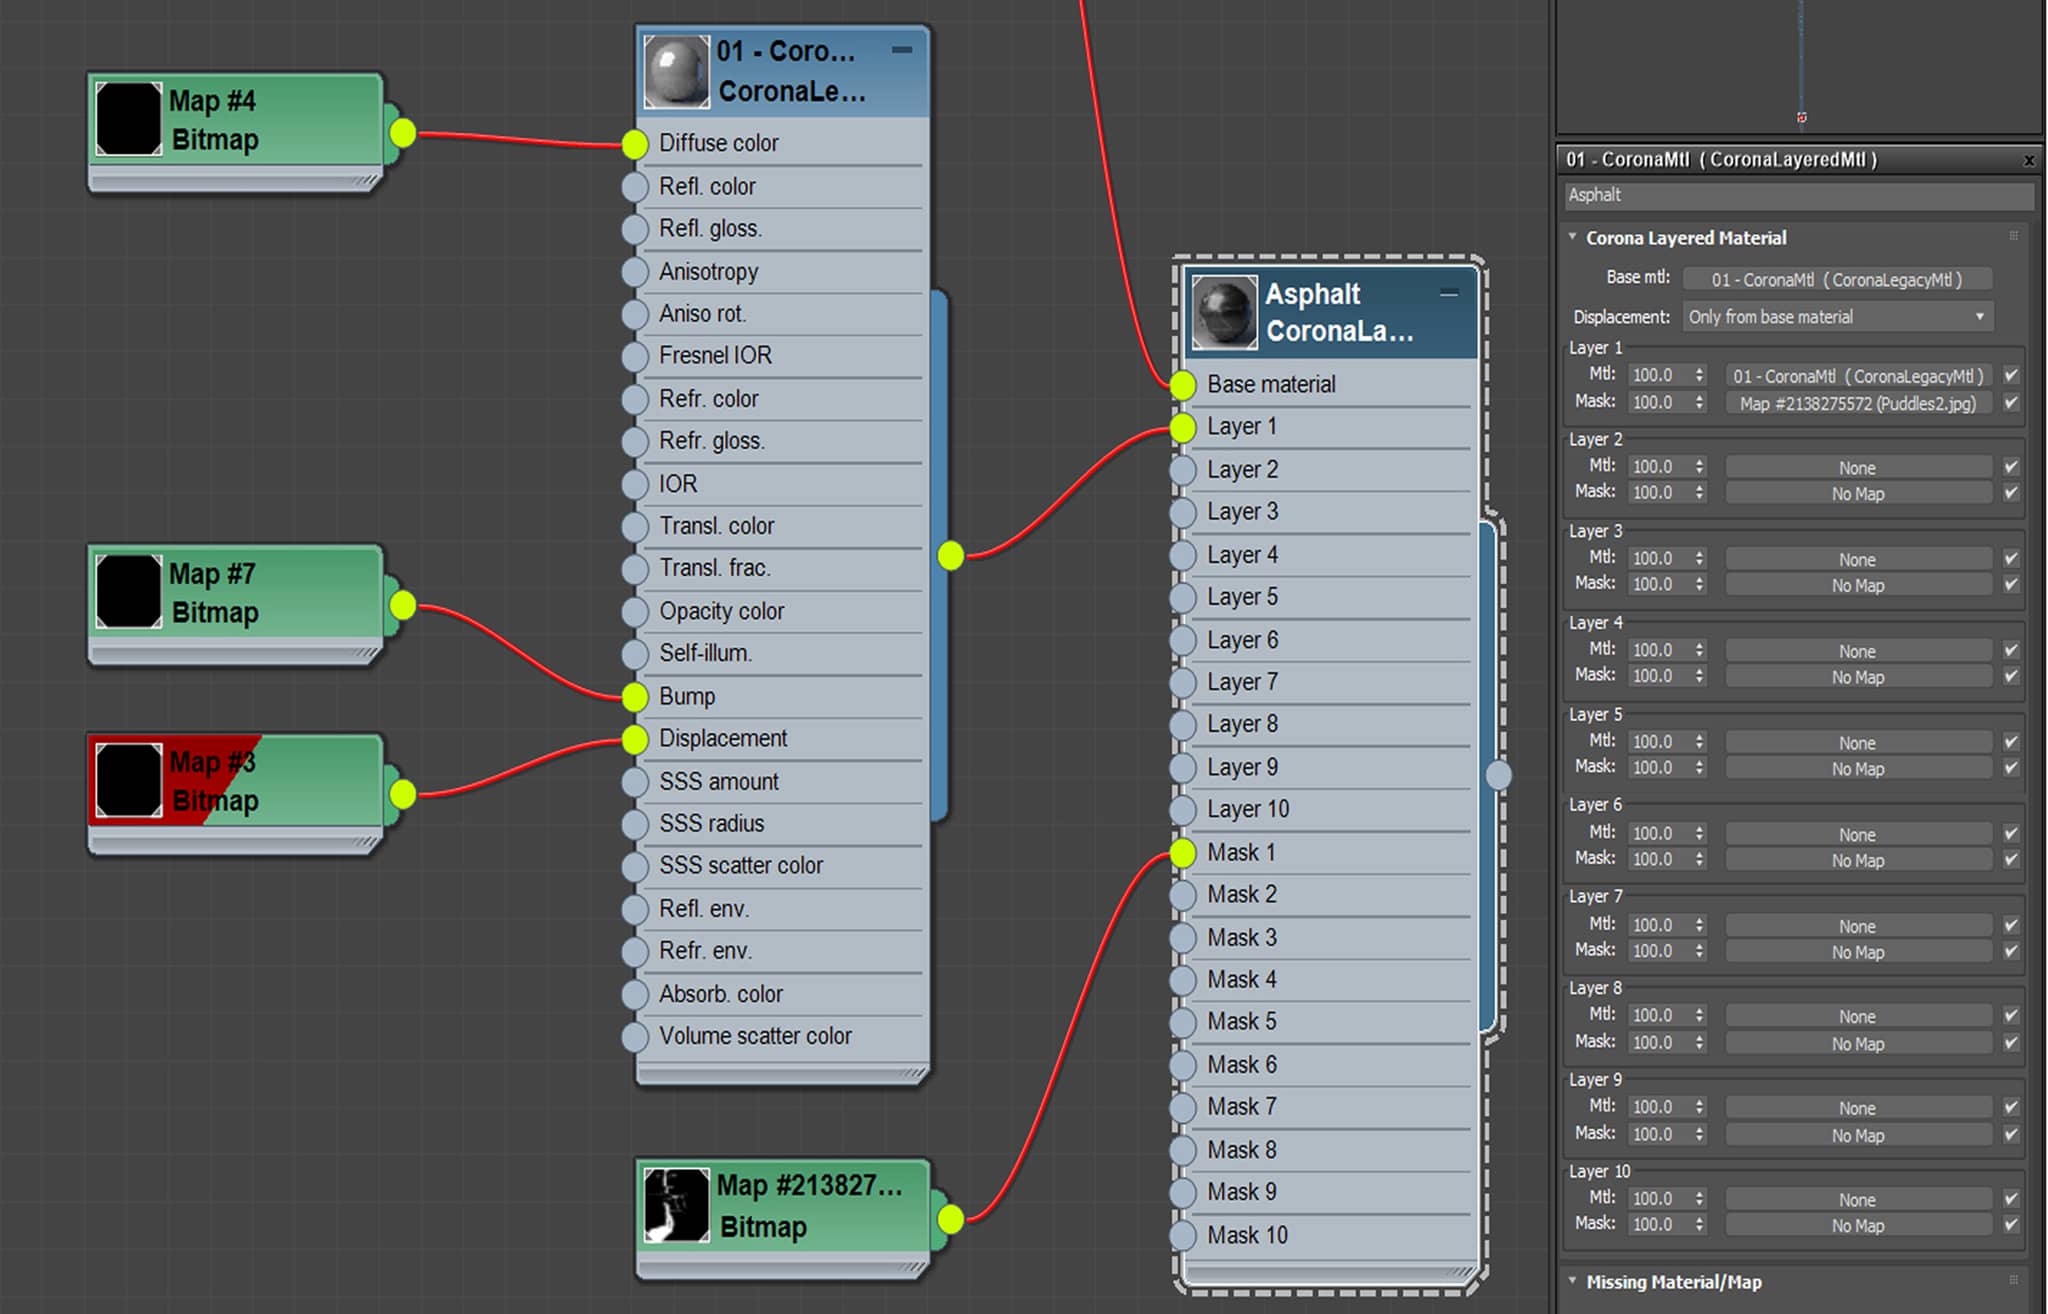Click the Map #4 Bitmap output socket
Image resolution: width=2048 pixels, height=1314 pixels.
click(402, 132)
